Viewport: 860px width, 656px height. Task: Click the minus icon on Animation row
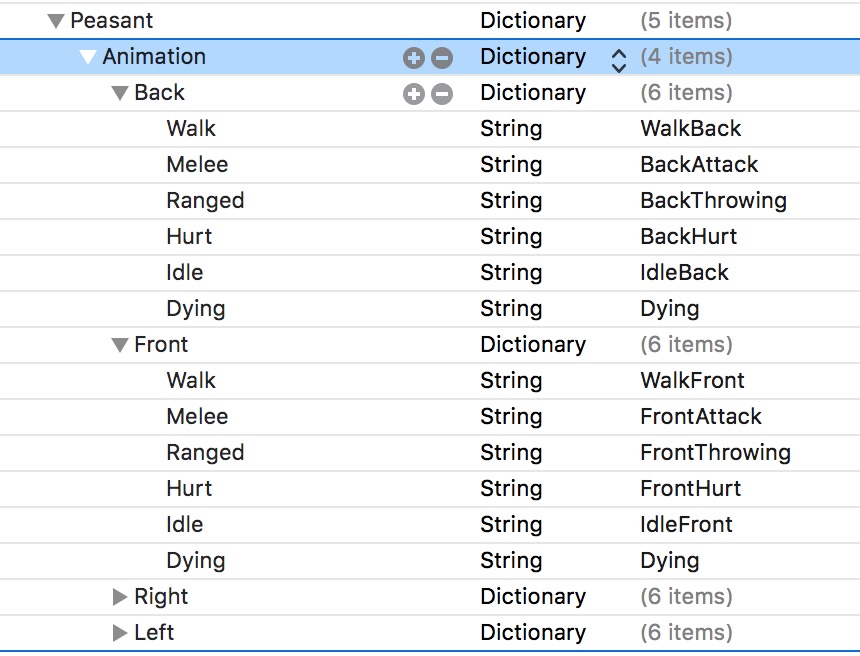click(x=442, y=58)
